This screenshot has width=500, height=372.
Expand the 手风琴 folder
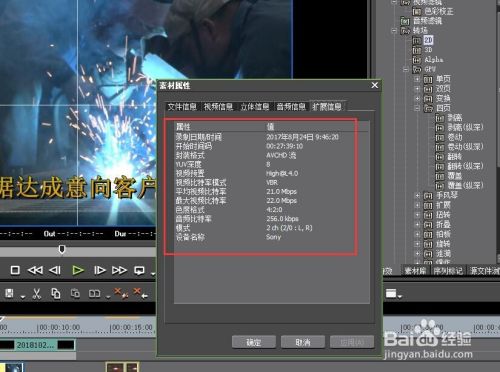(417, 195)
